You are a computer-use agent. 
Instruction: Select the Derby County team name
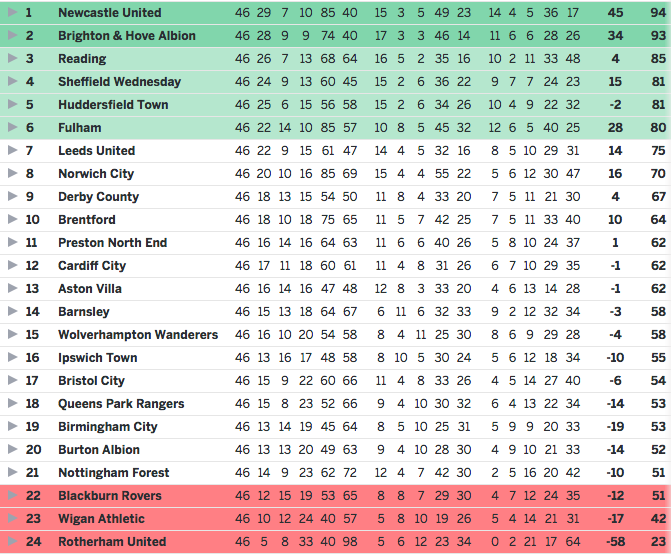click(98, 197)
